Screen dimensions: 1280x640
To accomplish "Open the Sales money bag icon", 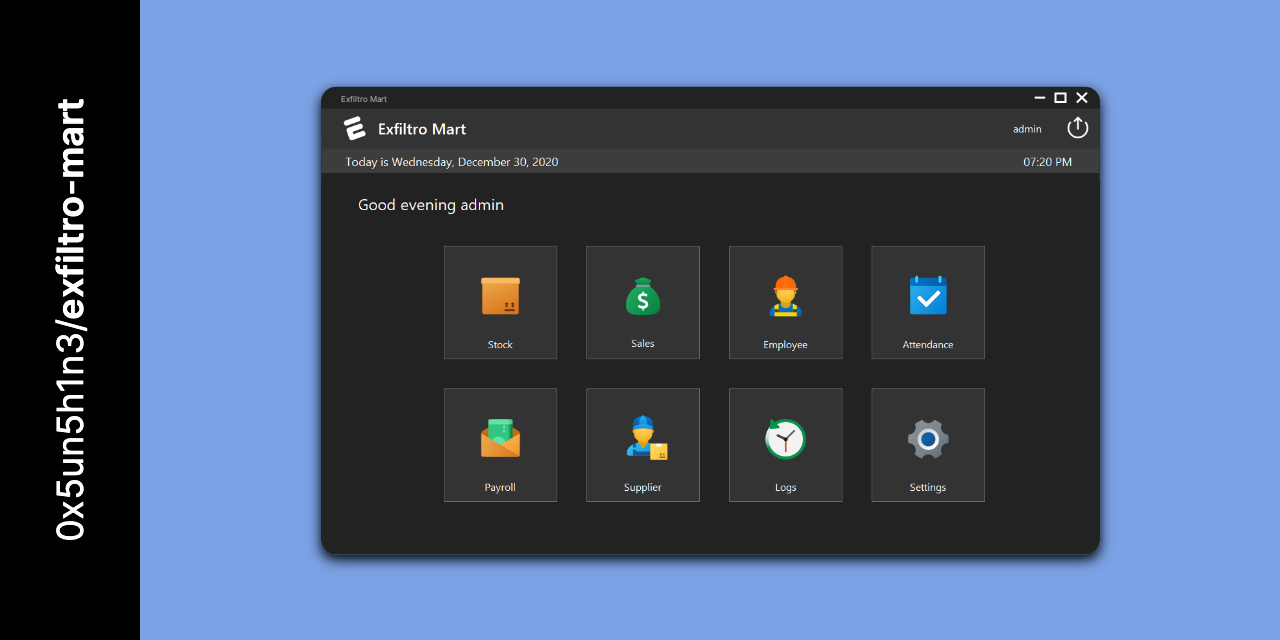I will click(643, 296).
